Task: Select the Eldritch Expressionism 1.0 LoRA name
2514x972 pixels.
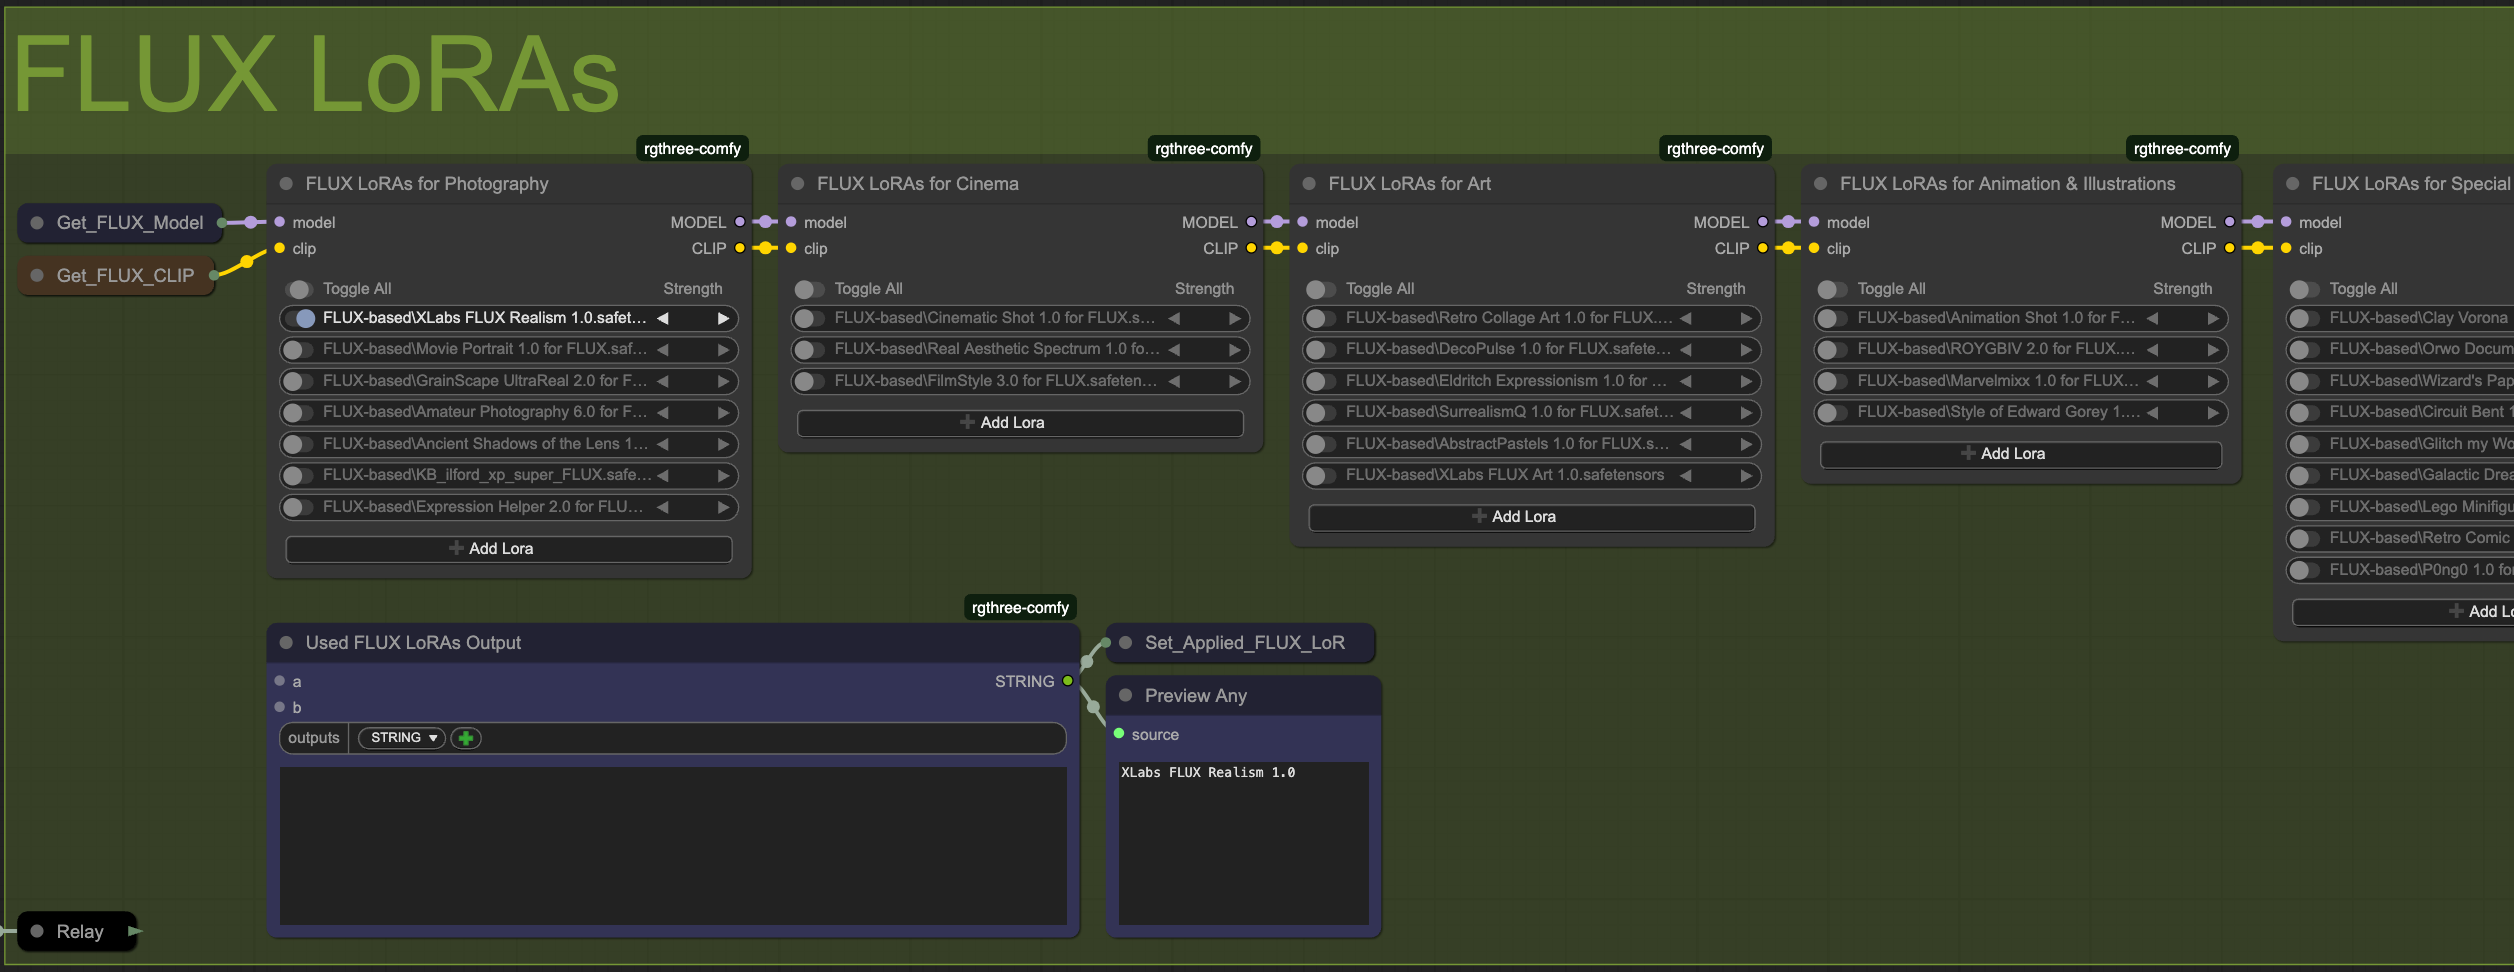Action: pyautogui.click(x=1507, y=381)
